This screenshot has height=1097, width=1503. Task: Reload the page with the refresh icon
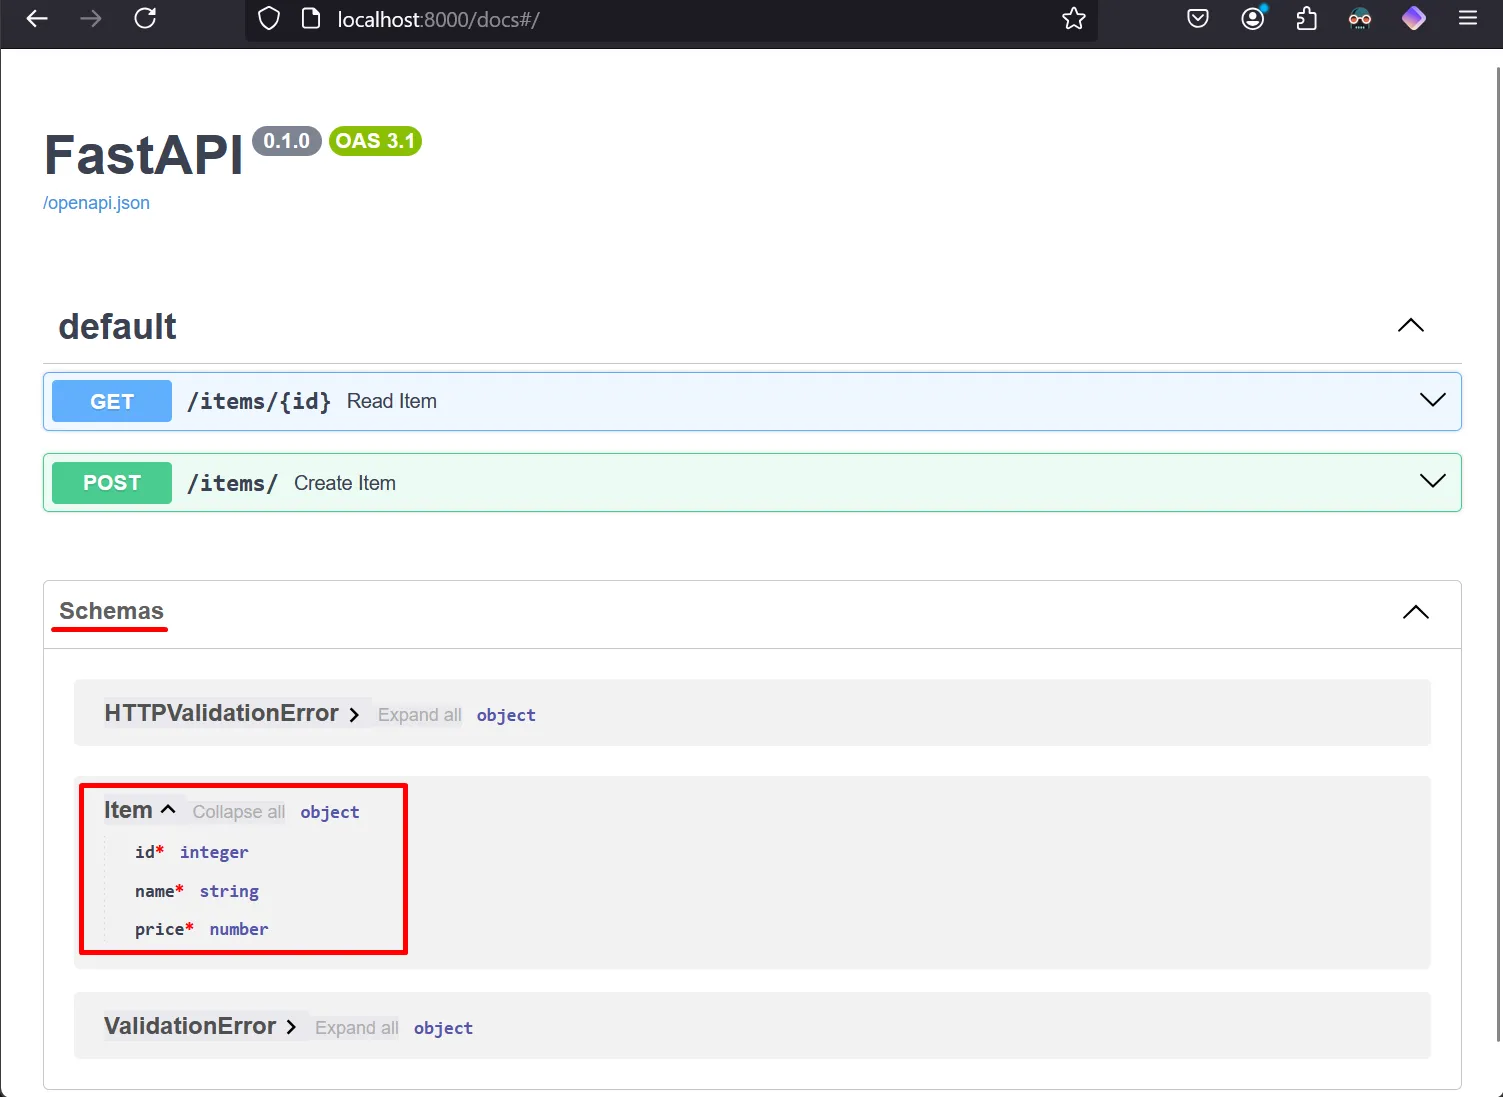click(145, 19)
